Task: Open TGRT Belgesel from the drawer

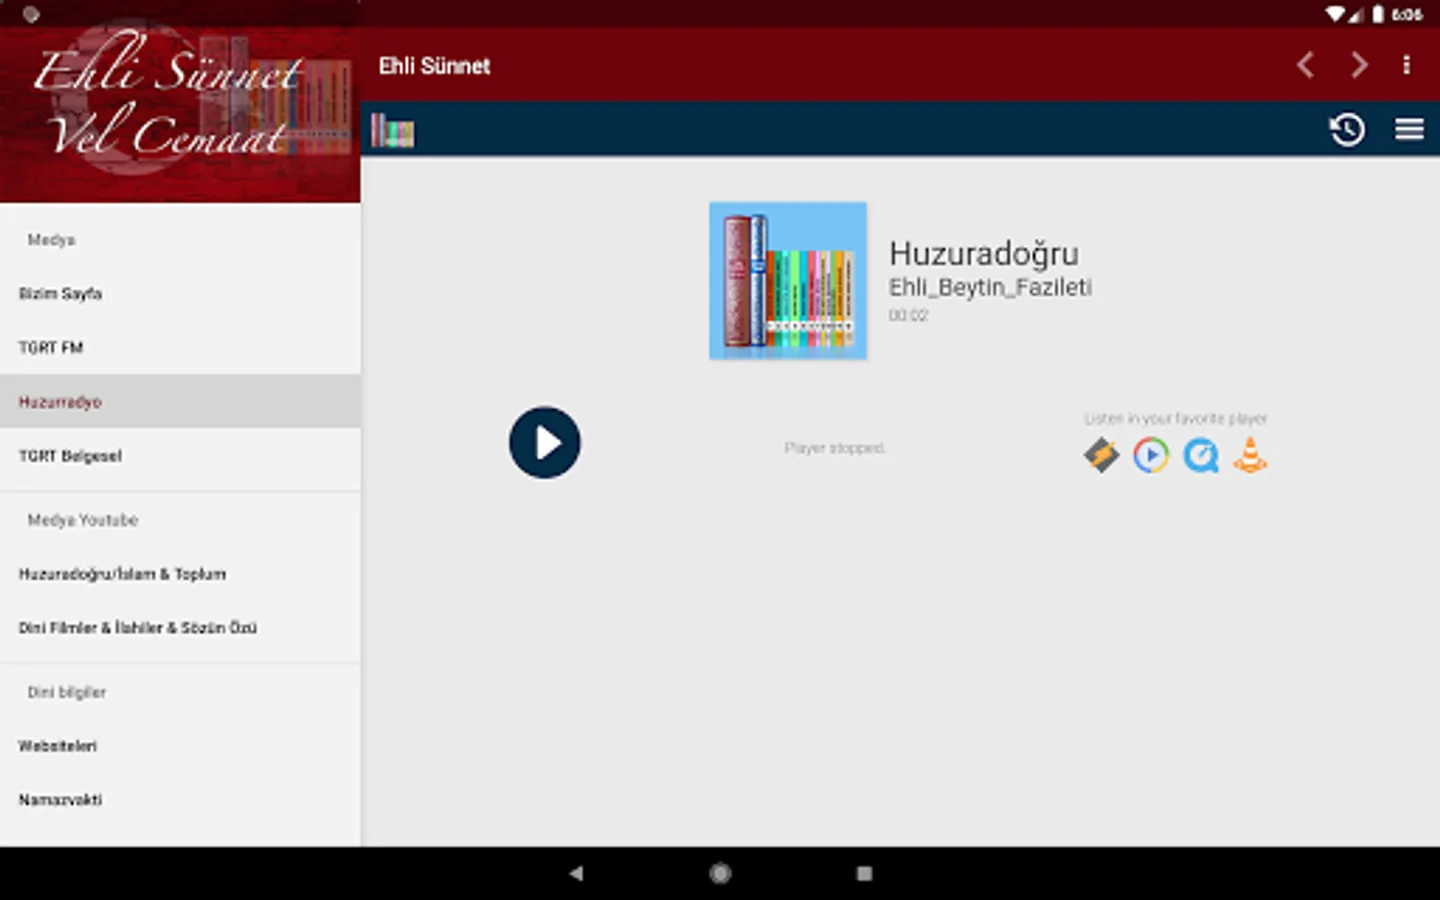Action: point(180,455)
